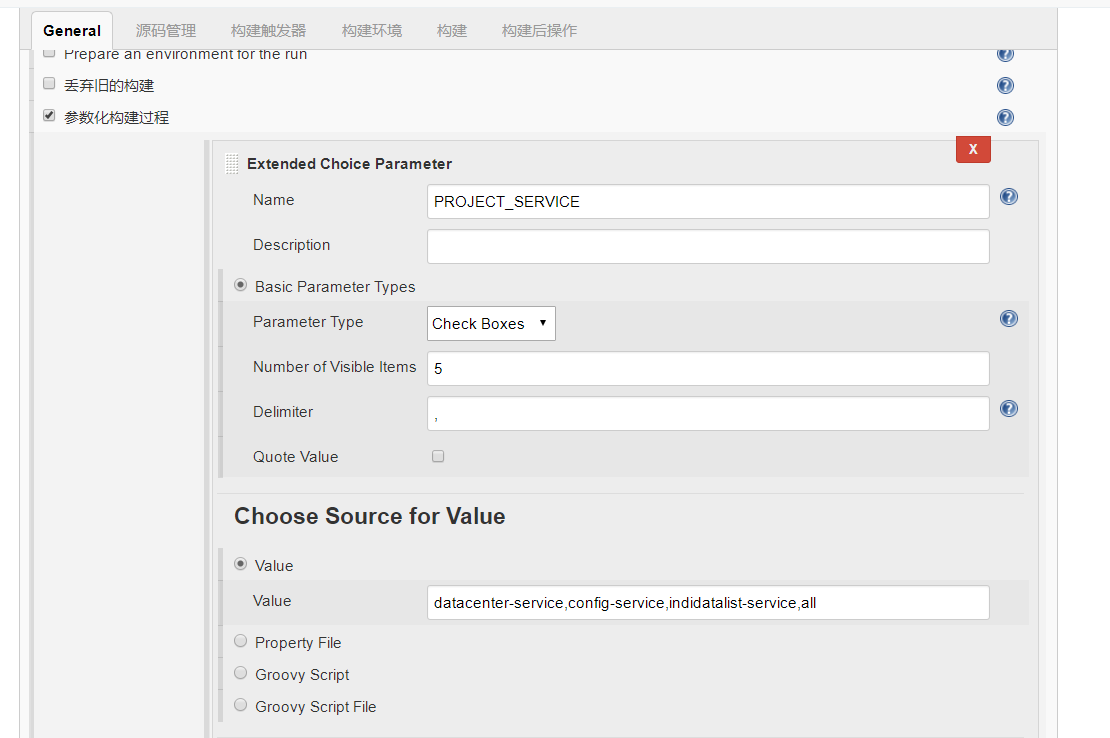This screenshot has height=738, width=1110.
Task: Open help for Parameter Type
Action: click(x=1009, y=319)
